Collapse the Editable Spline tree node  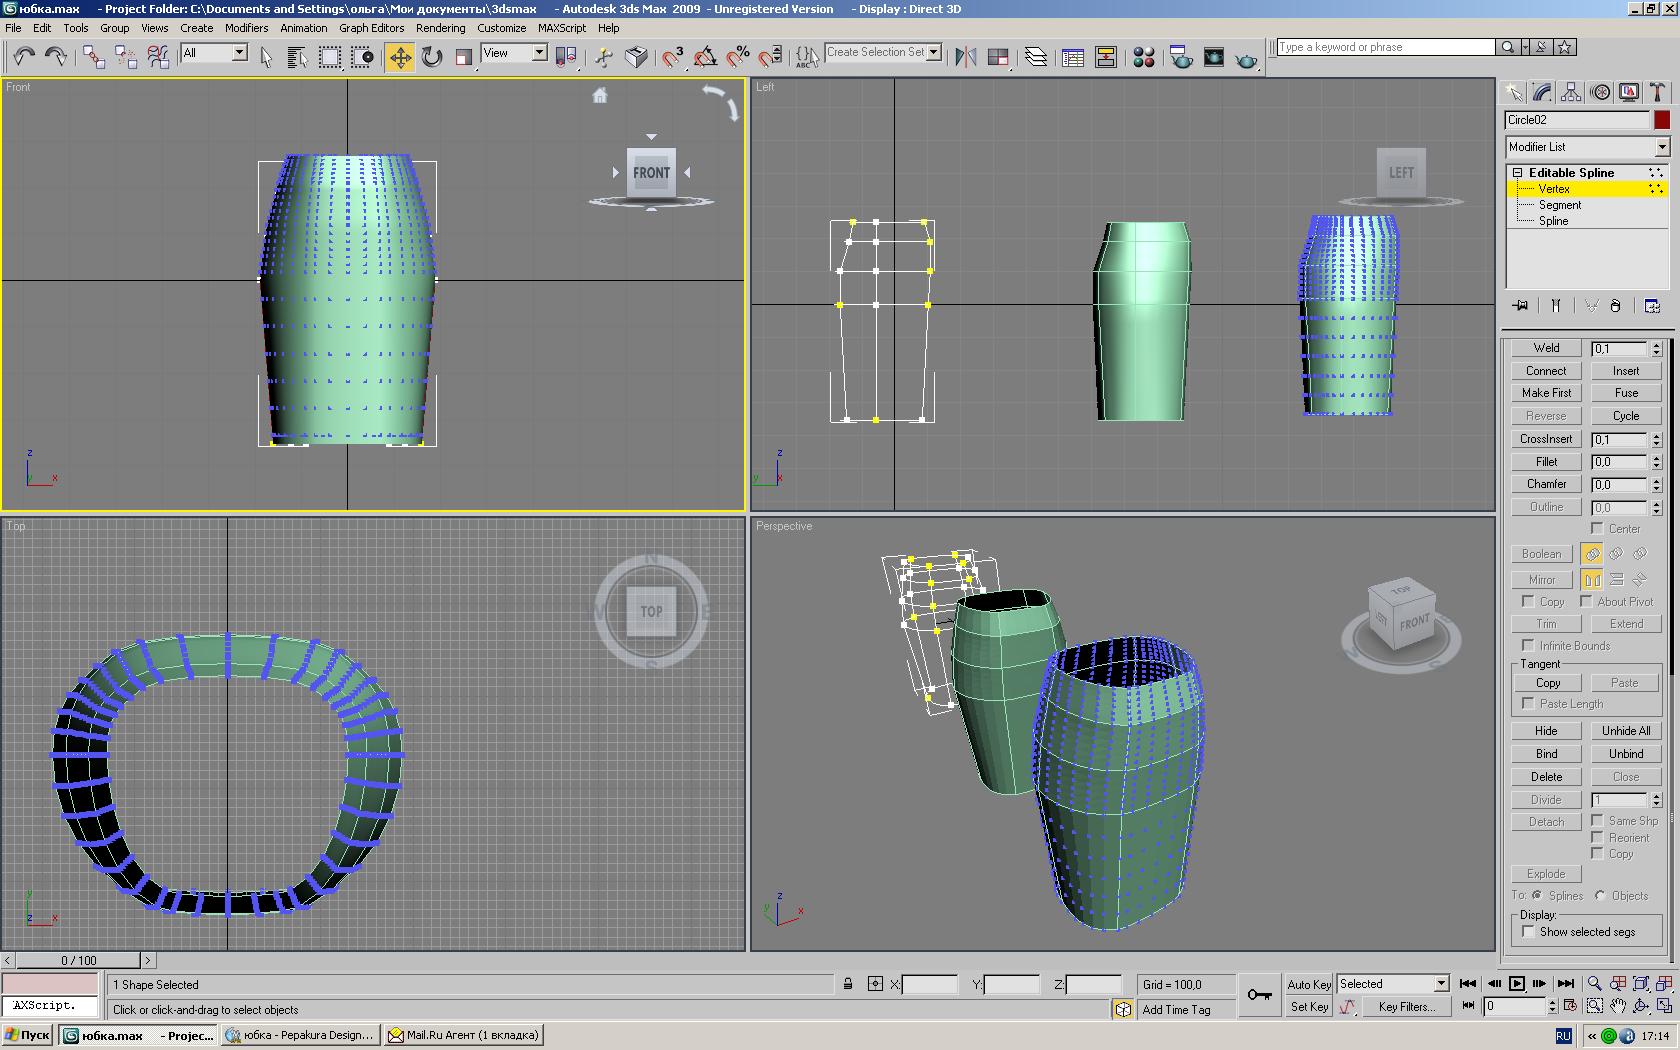click(x=1517, y=173)
